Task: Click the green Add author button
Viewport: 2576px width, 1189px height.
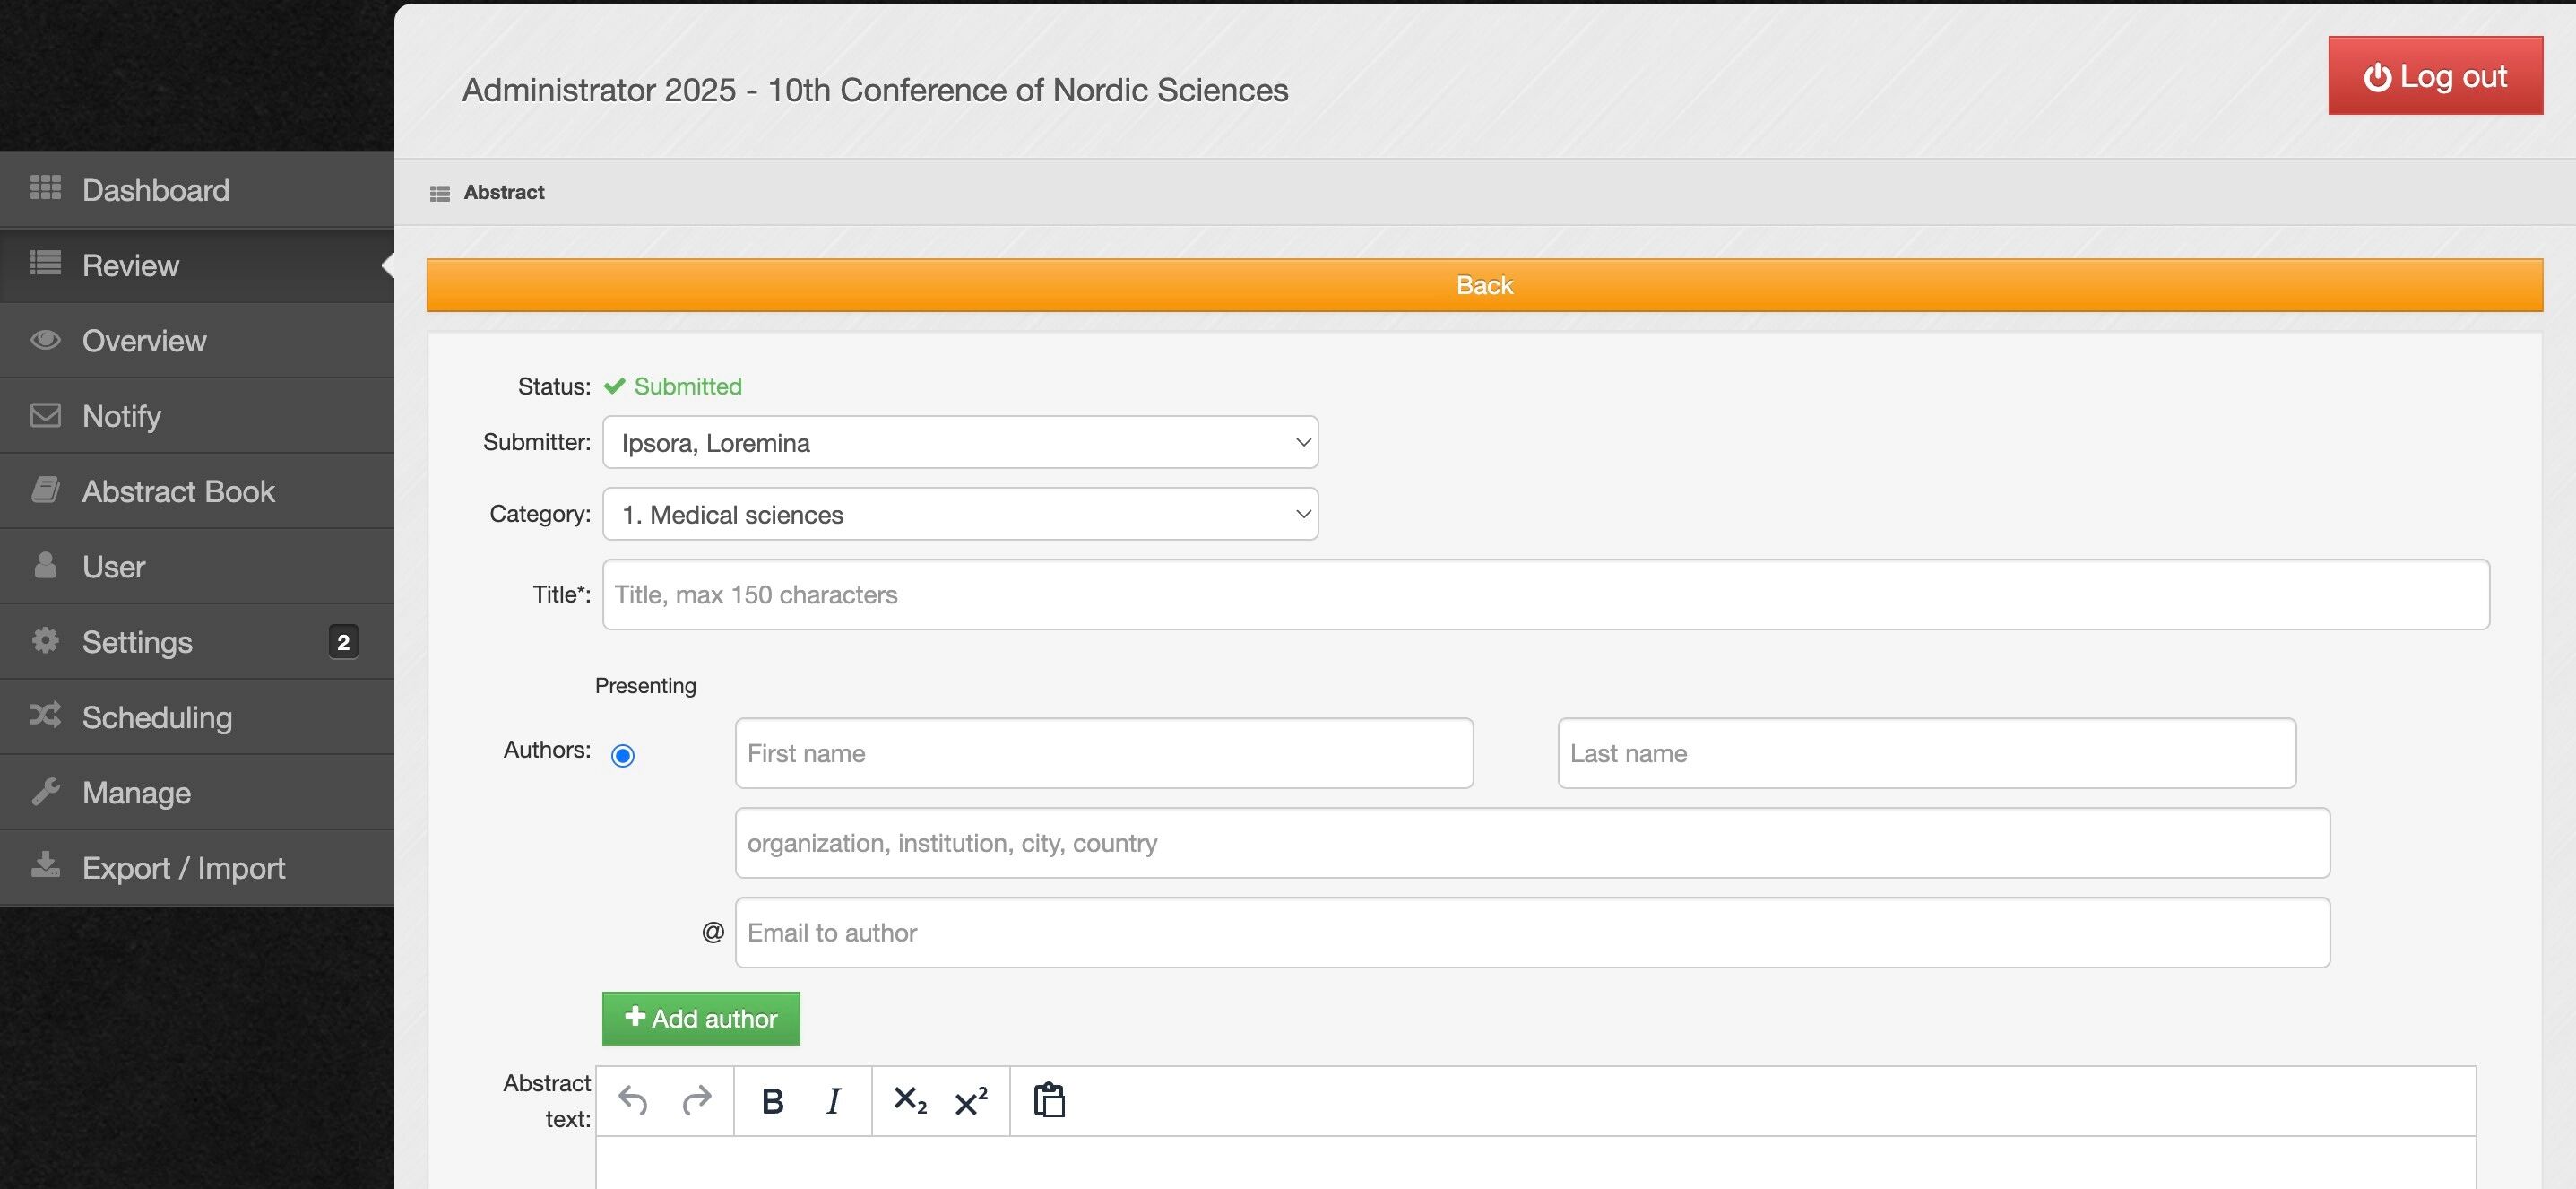Action: coord(700,1018)
